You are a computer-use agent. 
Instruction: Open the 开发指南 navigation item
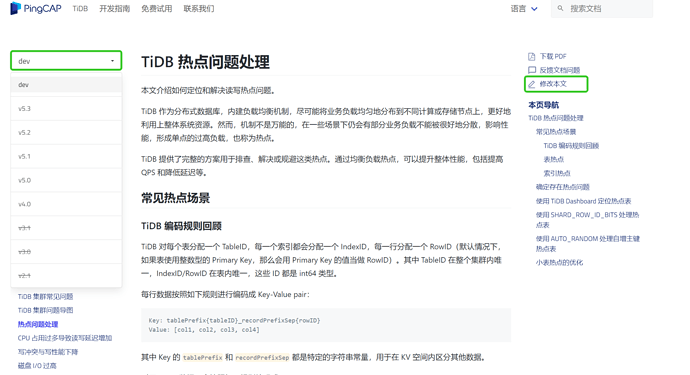(x=114, y=8)
